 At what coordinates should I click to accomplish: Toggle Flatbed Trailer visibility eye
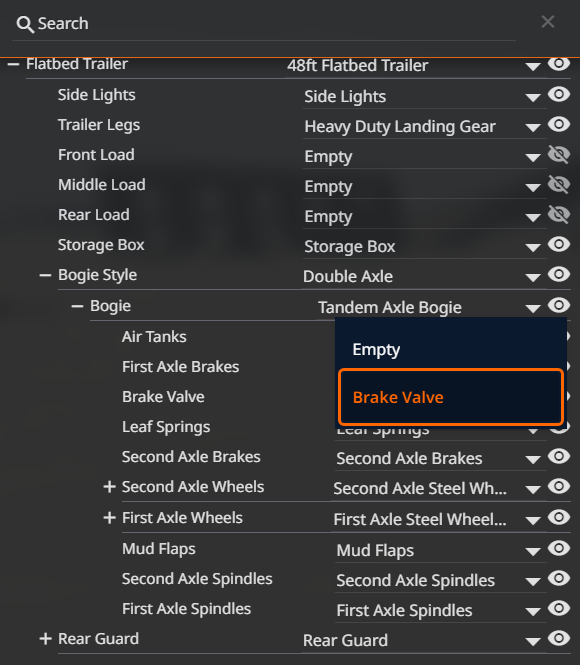559,64
